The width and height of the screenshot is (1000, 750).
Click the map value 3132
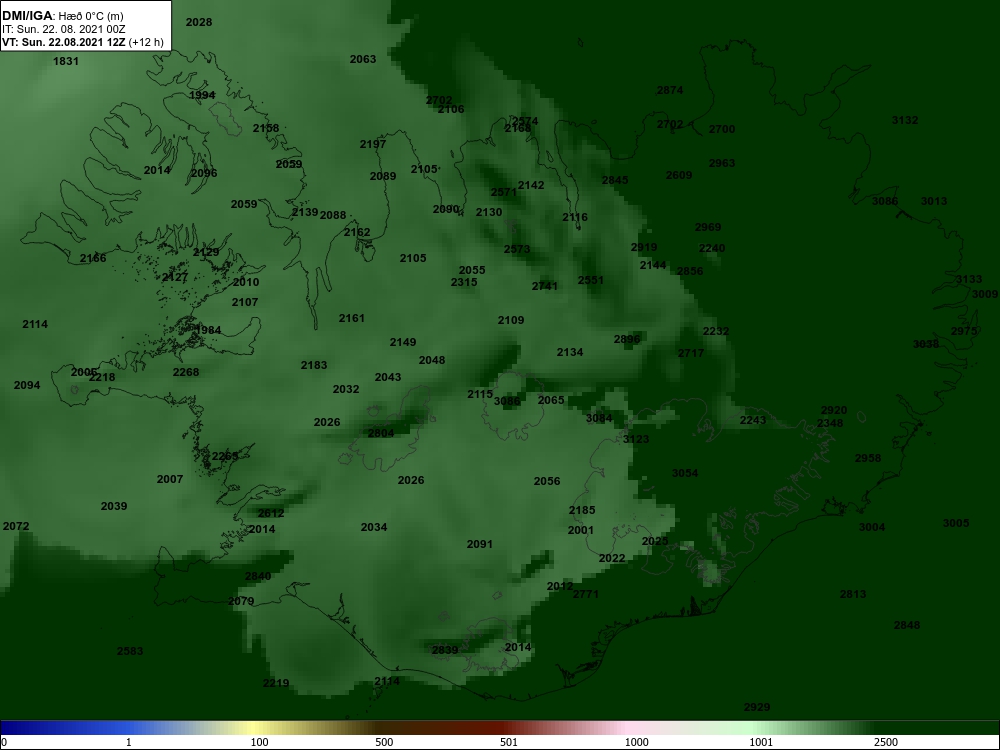coord(905,121)
